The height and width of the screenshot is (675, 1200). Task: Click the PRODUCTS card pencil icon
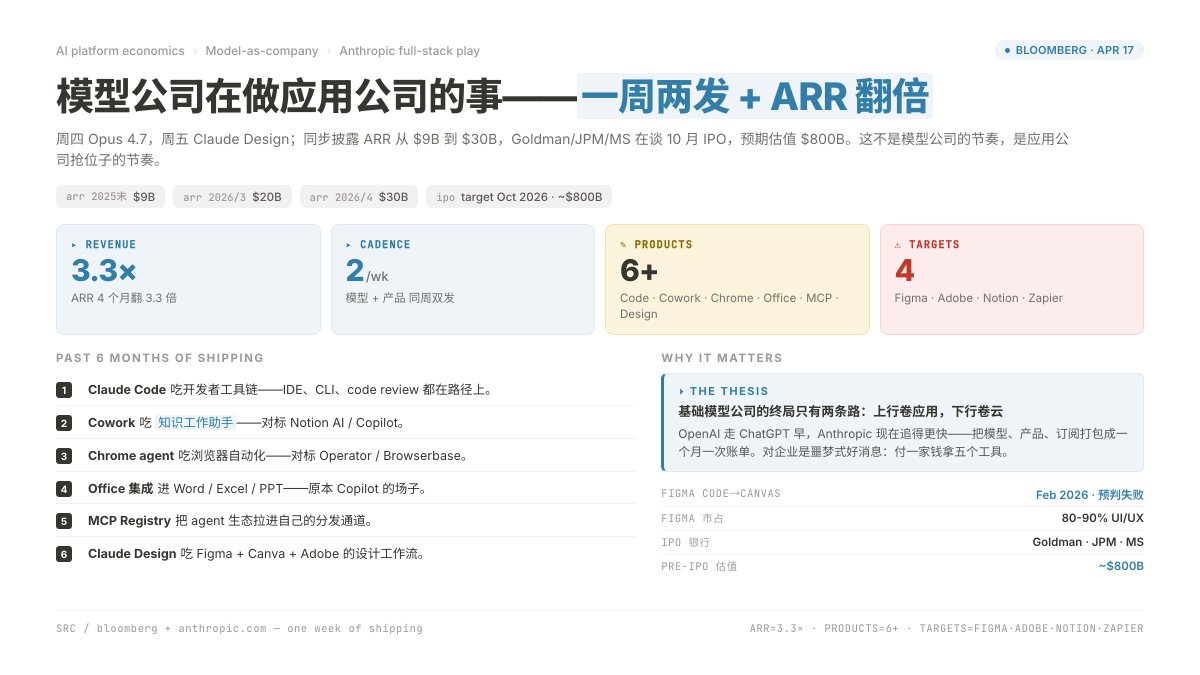coord(624,245)
